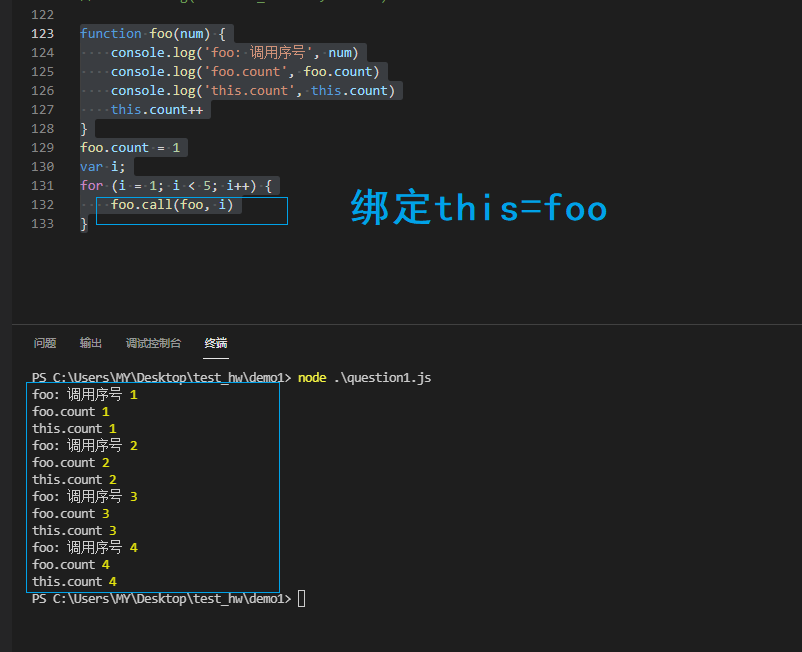Click terminal output 'this.count 2'
The height and width of the screenshot is (652, 802).
click(x=74, y=480)
